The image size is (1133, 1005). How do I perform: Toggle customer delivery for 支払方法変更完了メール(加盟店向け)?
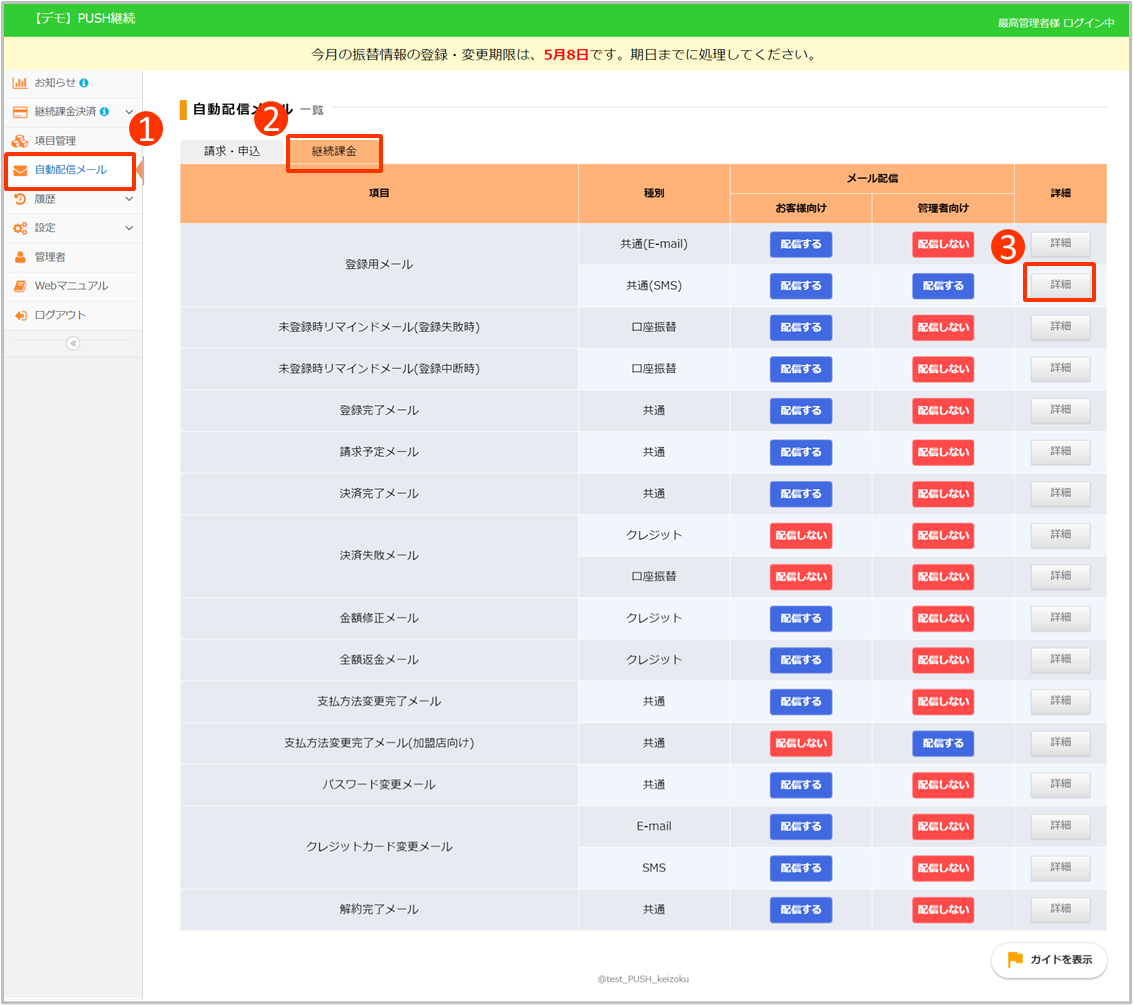click(x=800, y=743)
